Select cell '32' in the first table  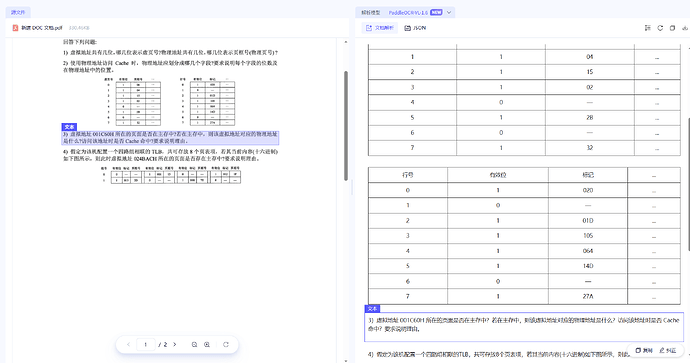[x=590, y=148]
